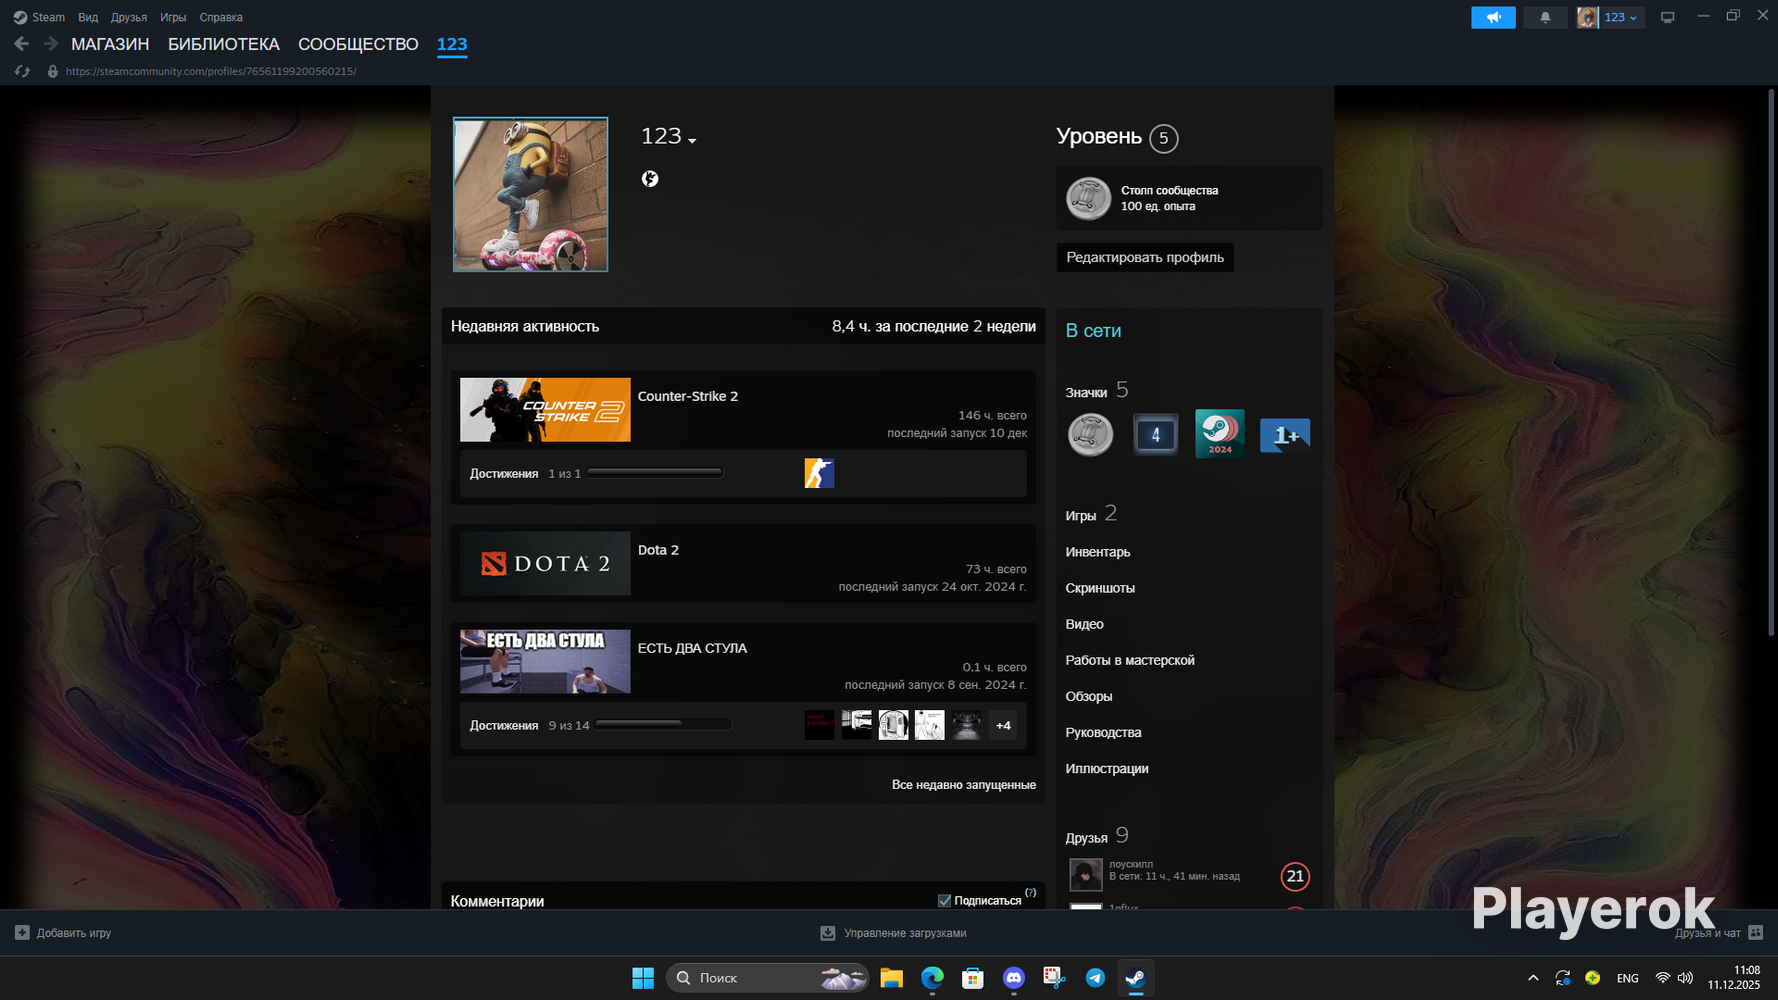Switch to the БИБЛИОТЕКА tab
Screen dimensions: 1778x1000
(224, 44)
